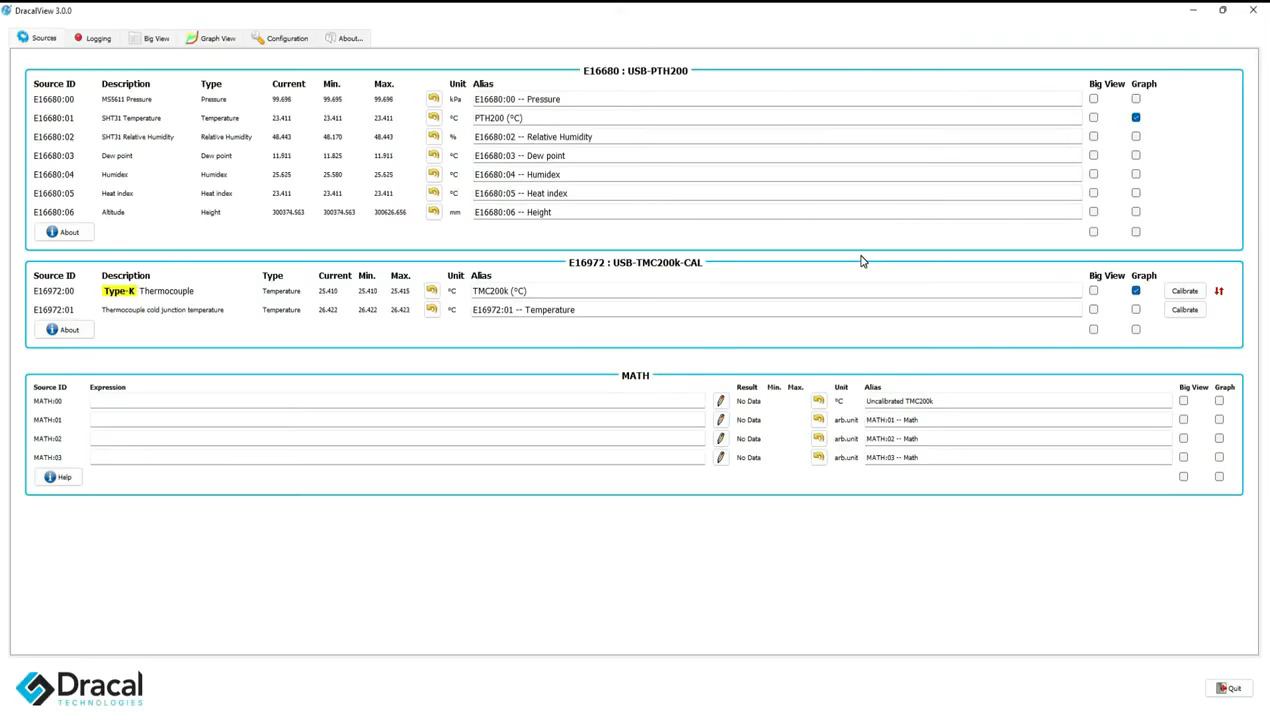This screenshot has height=720, width=1270.
Task: Quit DracalView with the Quit button
Action: (1229, 688)
